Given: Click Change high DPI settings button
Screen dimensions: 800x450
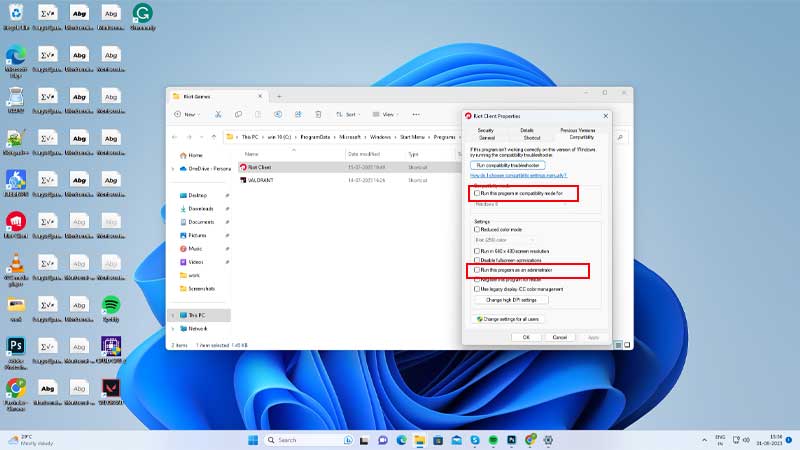Looking at the screenshot, I should [x=511, y=300].
